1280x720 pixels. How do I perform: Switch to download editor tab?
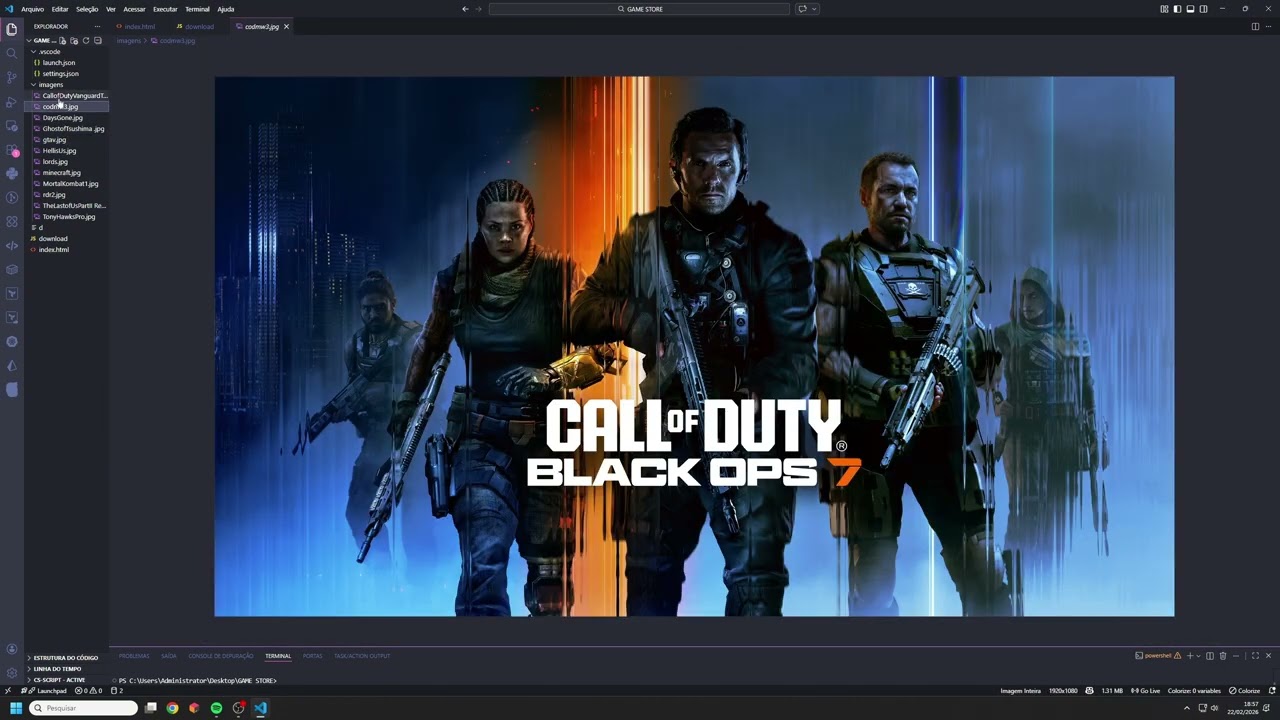(198, 27)
